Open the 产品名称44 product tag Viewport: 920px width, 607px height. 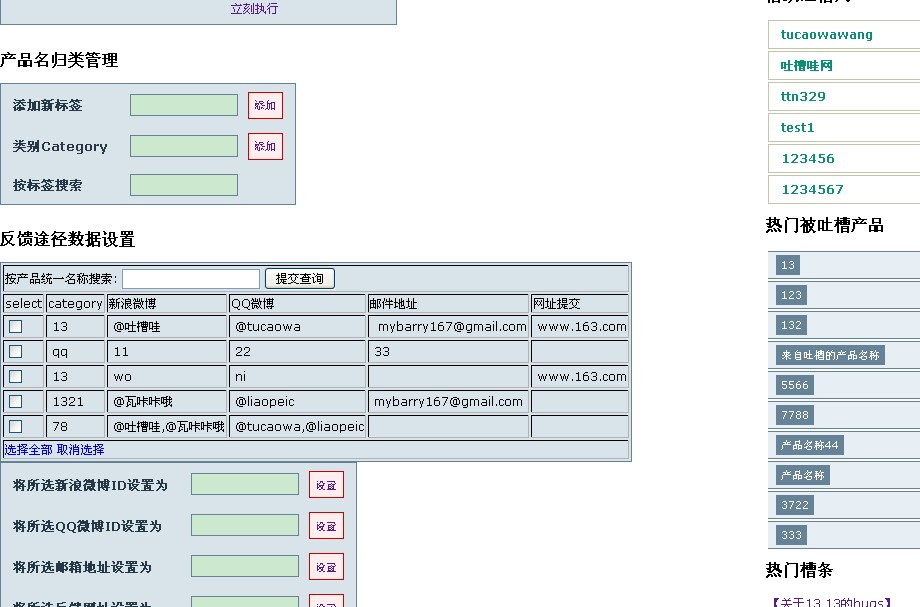pyautogui.click(x=809, y=445)
